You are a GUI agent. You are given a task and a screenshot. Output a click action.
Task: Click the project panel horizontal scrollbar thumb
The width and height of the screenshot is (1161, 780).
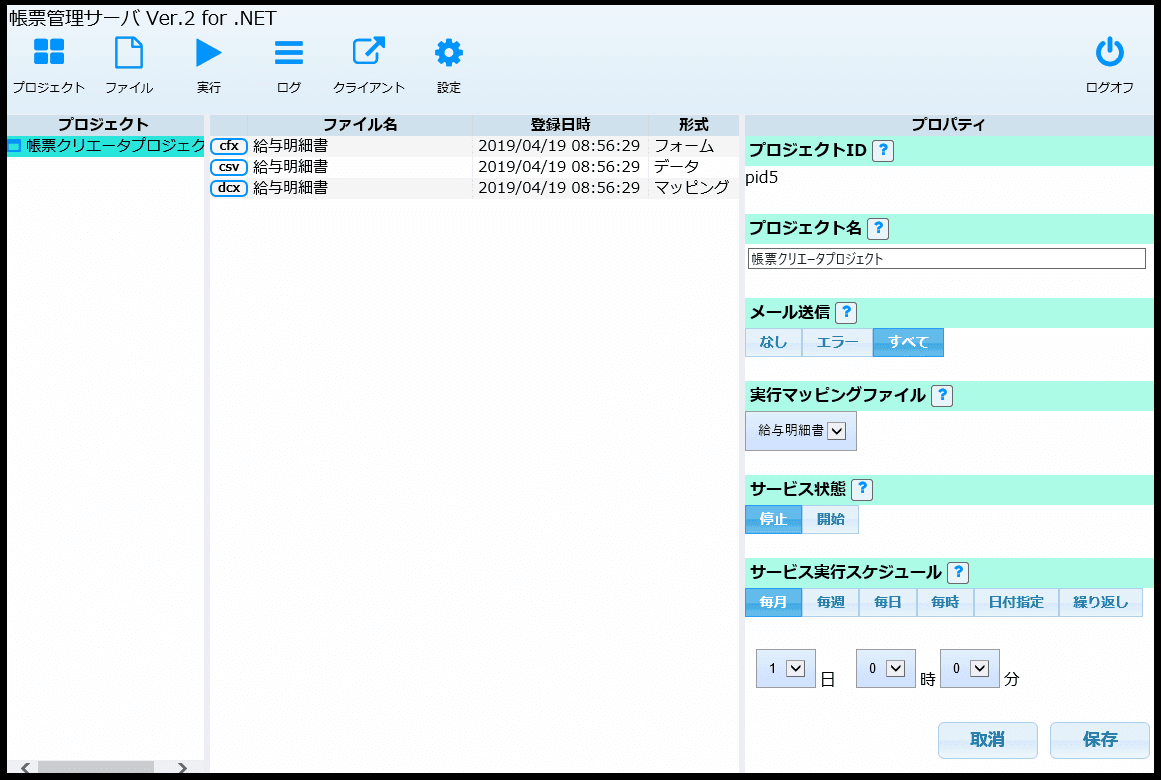click(x=96, y=767)
